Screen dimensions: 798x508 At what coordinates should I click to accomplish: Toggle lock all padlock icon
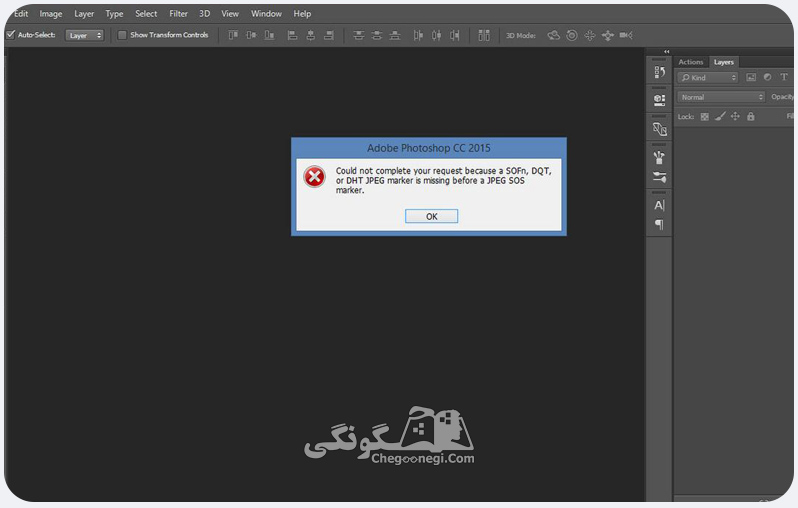tap(751, 117)
